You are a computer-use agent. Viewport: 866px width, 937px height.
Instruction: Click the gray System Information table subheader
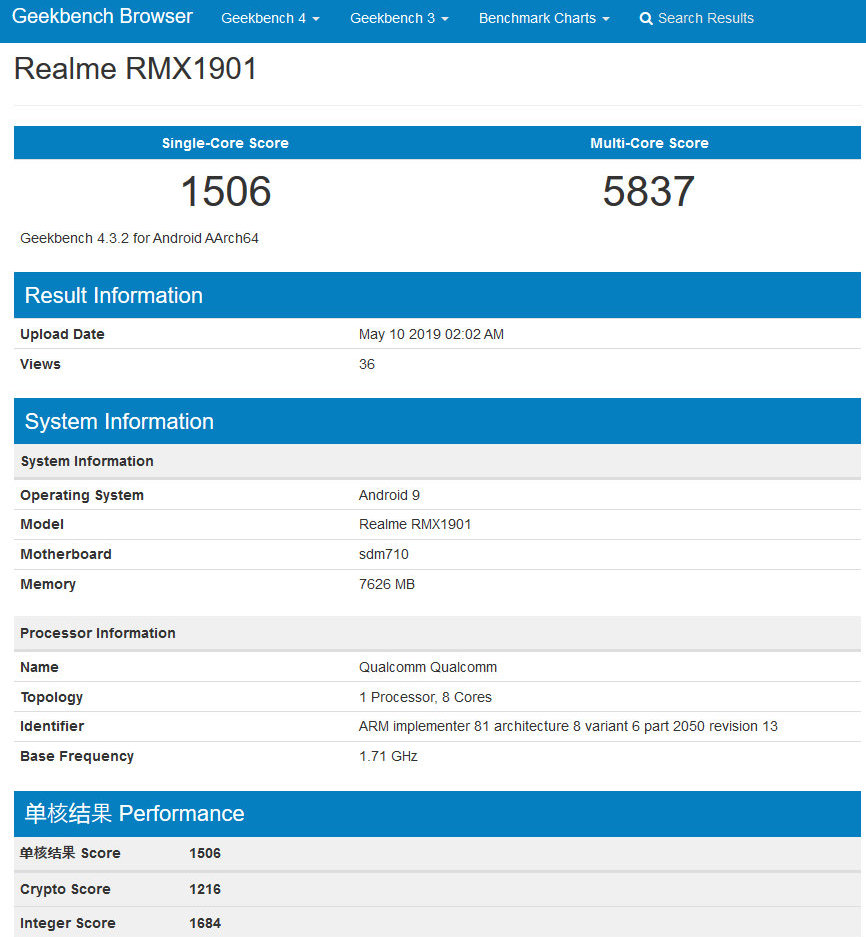(437, 461)
